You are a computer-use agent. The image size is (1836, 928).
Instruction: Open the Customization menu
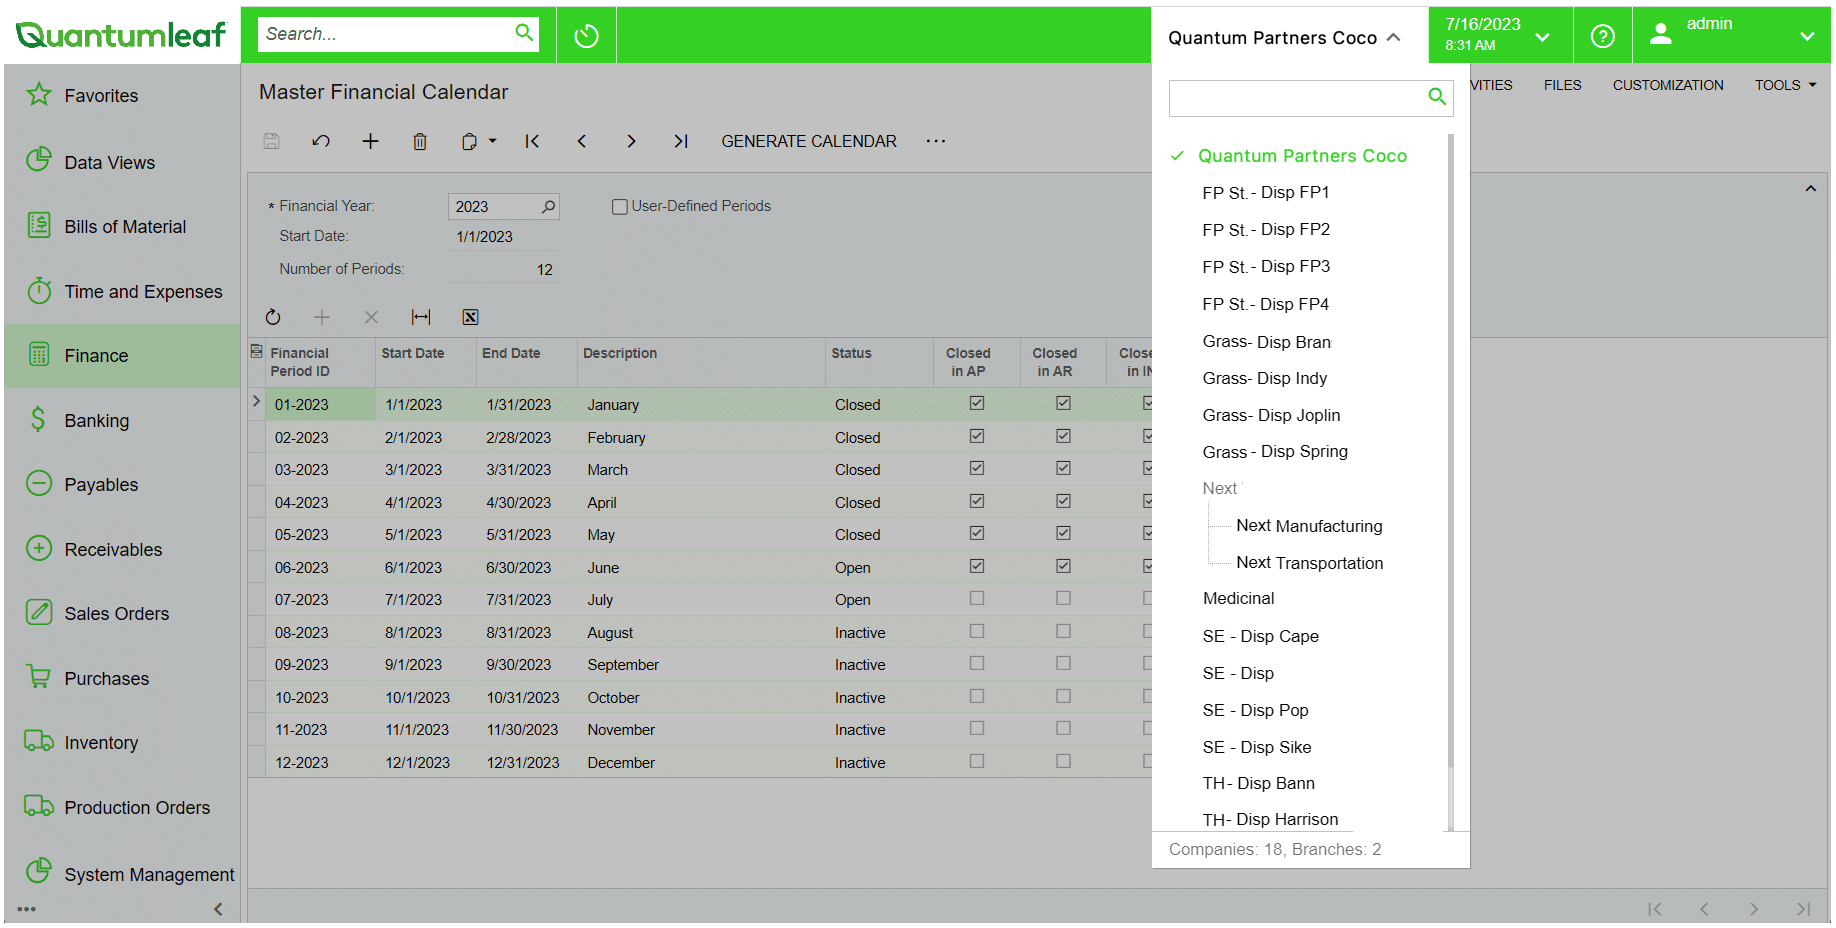click(x=1668, y=85)
